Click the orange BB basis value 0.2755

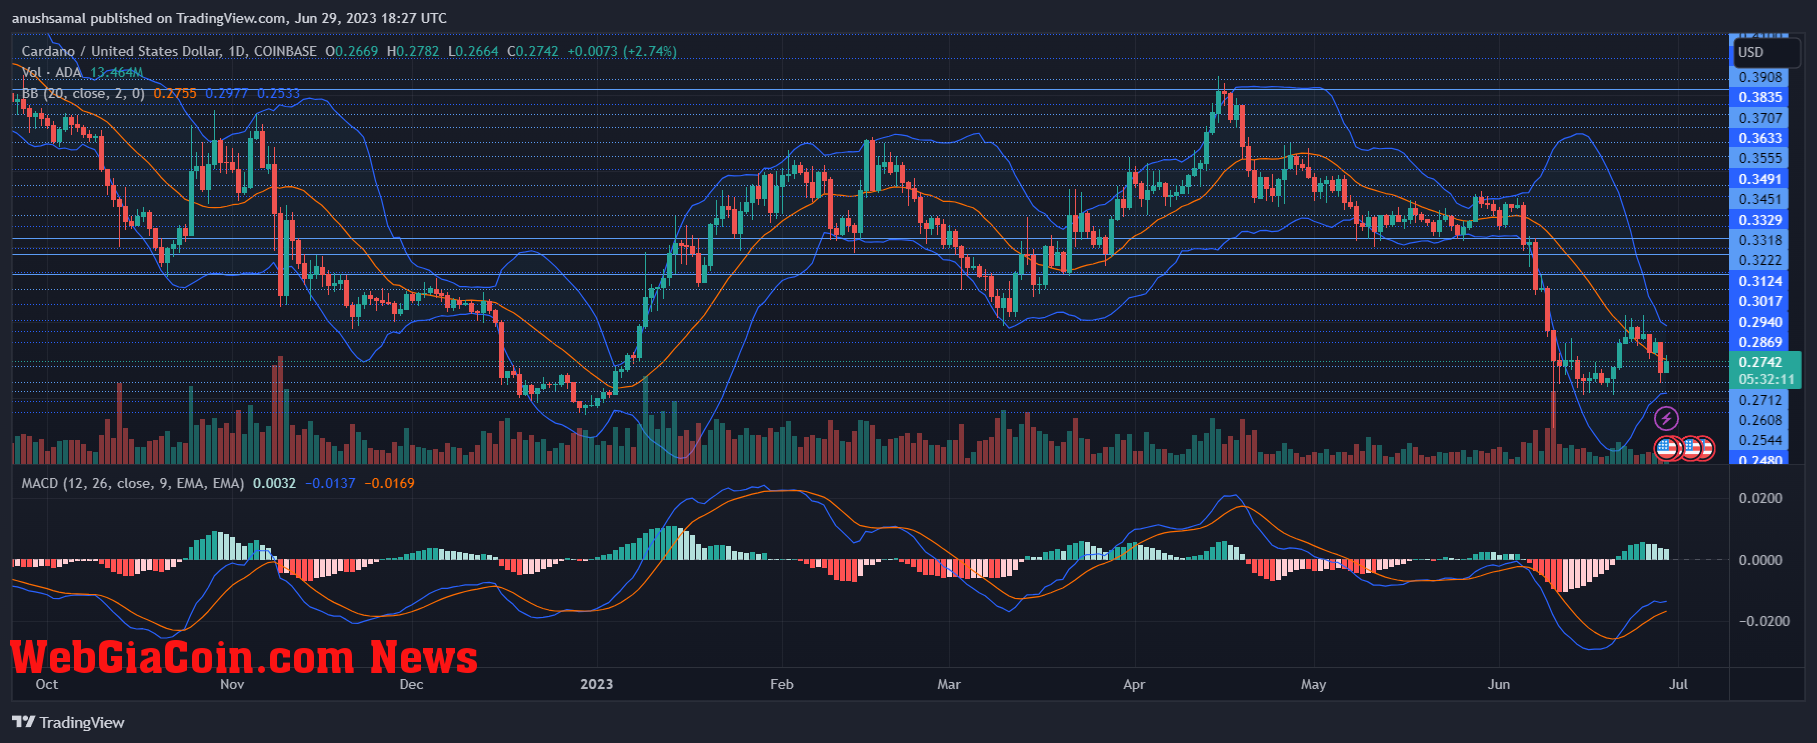click(175, 93)
